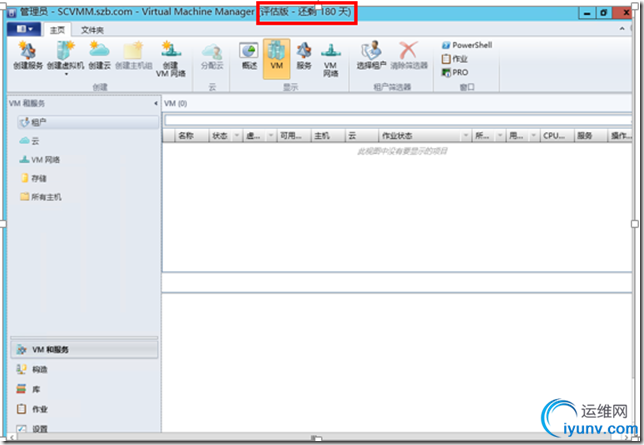
Task: Open the 用... column filter arrow
Action: point(534,136)
